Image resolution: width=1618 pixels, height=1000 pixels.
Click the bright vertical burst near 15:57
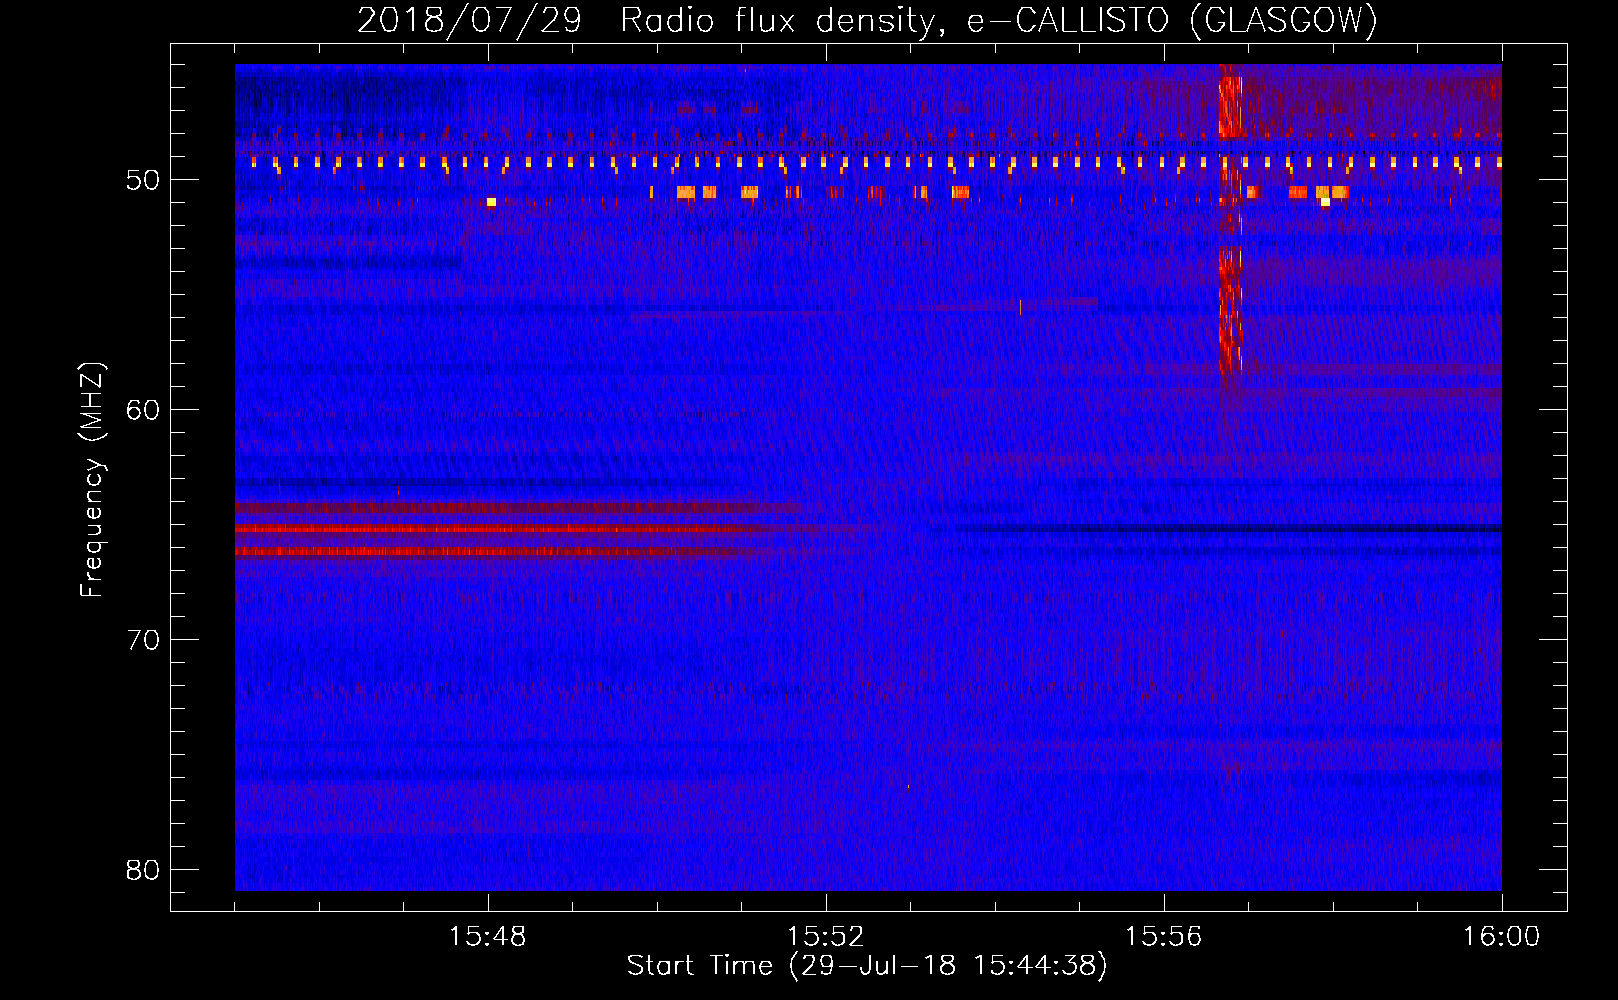tap(1230, 220)
